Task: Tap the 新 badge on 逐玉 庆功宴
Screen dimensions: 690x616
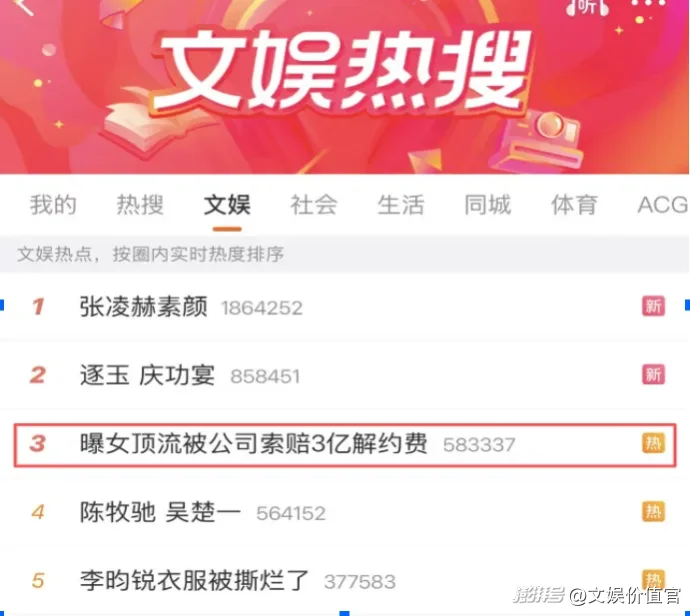Action: (x=653, y=374)
